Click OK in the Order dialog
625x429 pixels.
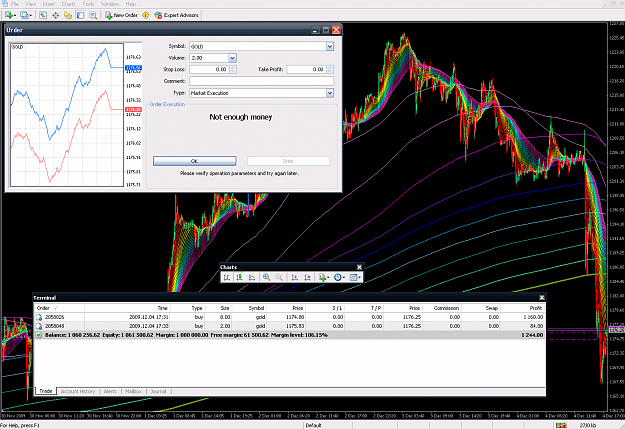195,161
